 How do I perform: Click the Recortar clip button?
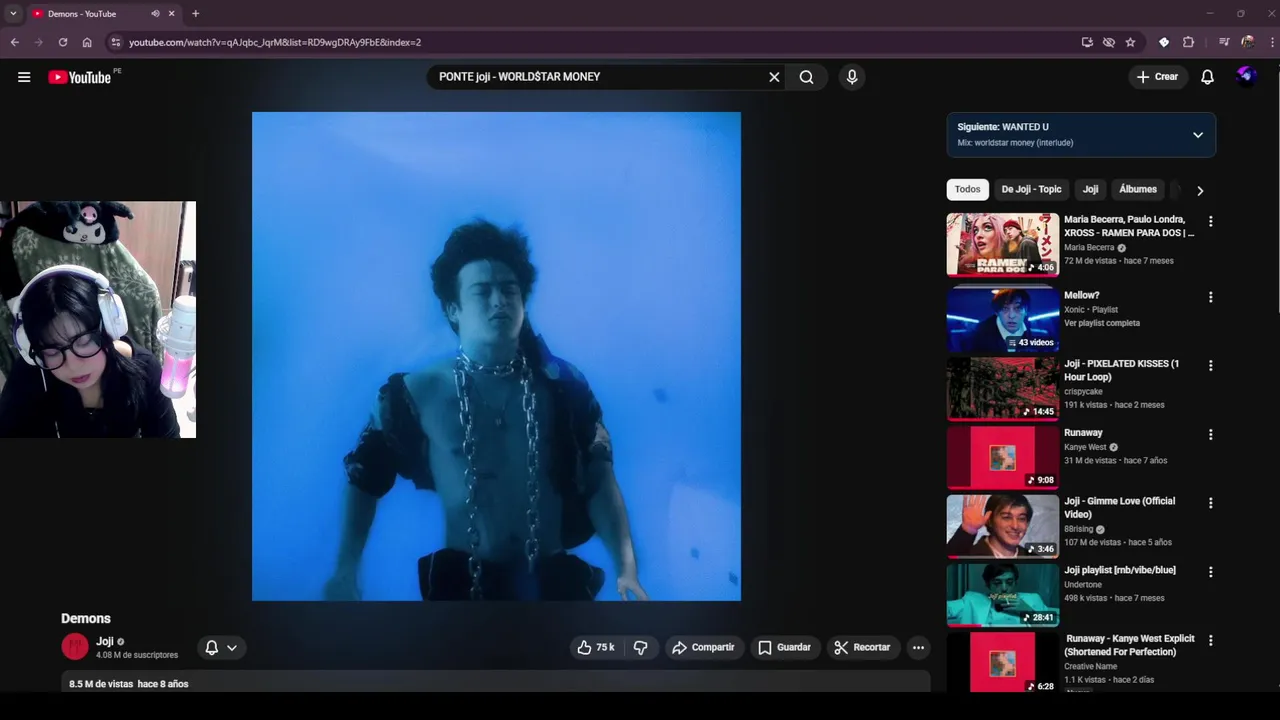[x=862, y=647]
